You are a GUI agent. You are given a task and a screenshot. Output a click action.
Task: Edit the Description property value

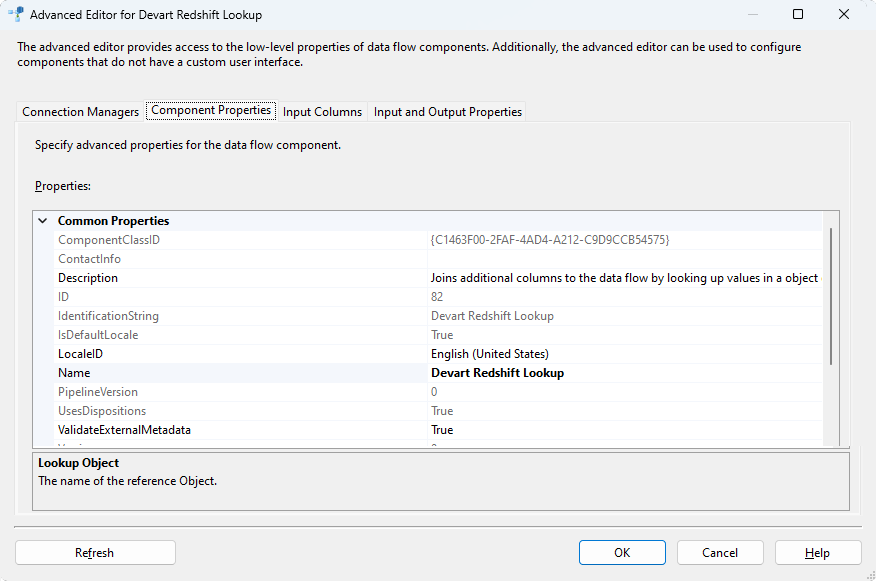click(x=624, y=278)
